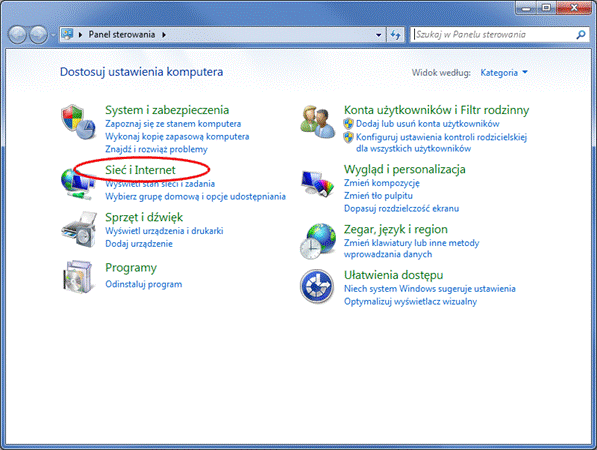597x450 pixels.
Task: Click the Konta użytkowników people icon
Action: point(318,122)
